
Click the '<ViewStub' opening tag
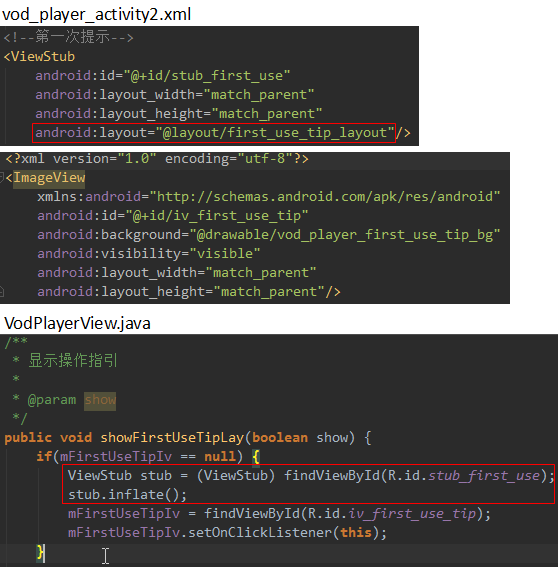[39, 57]
